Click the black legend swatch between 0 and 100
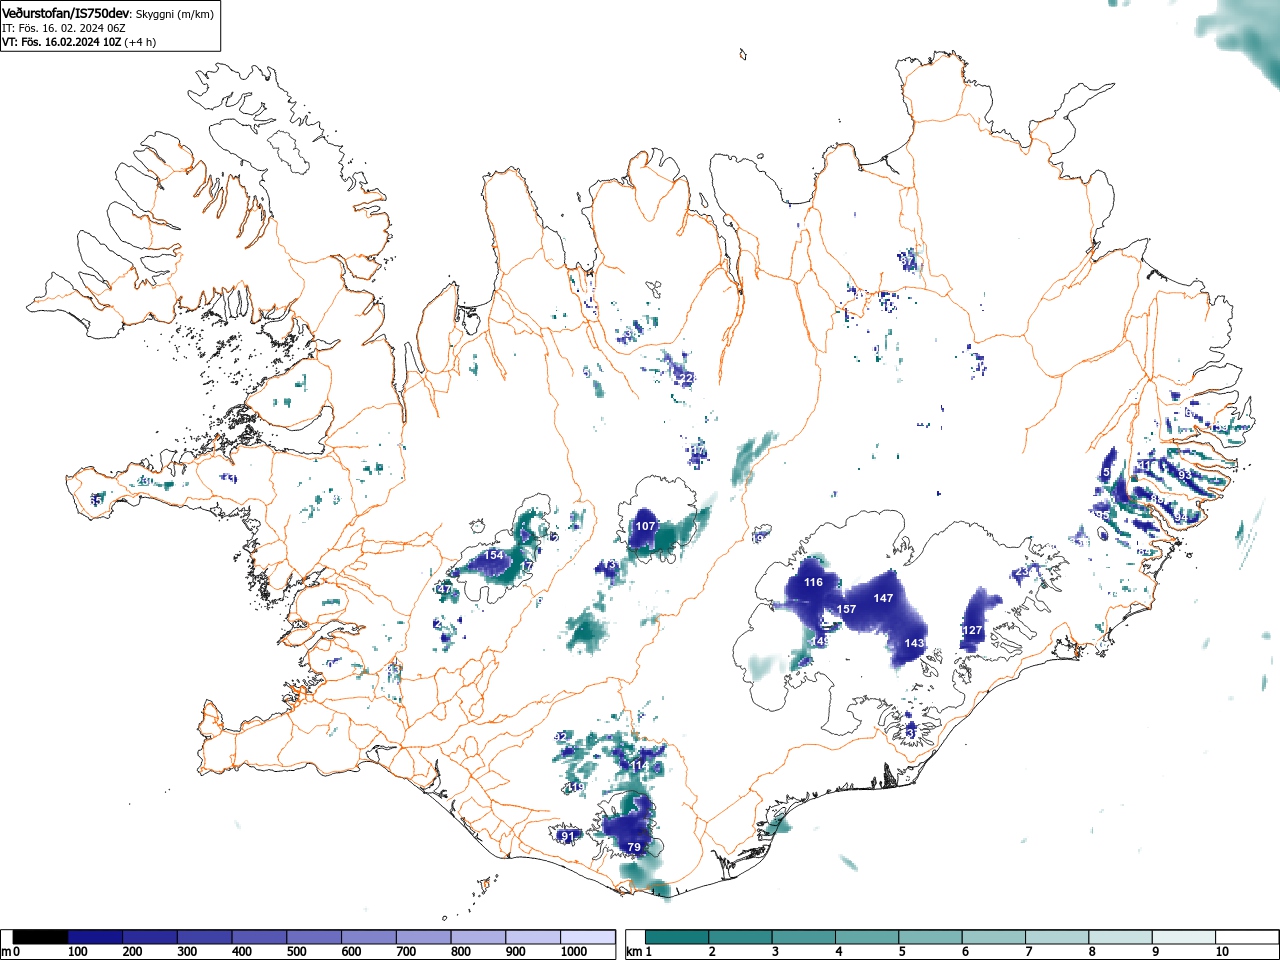This screenshot has width=1280, height=960. pos(41,937)
